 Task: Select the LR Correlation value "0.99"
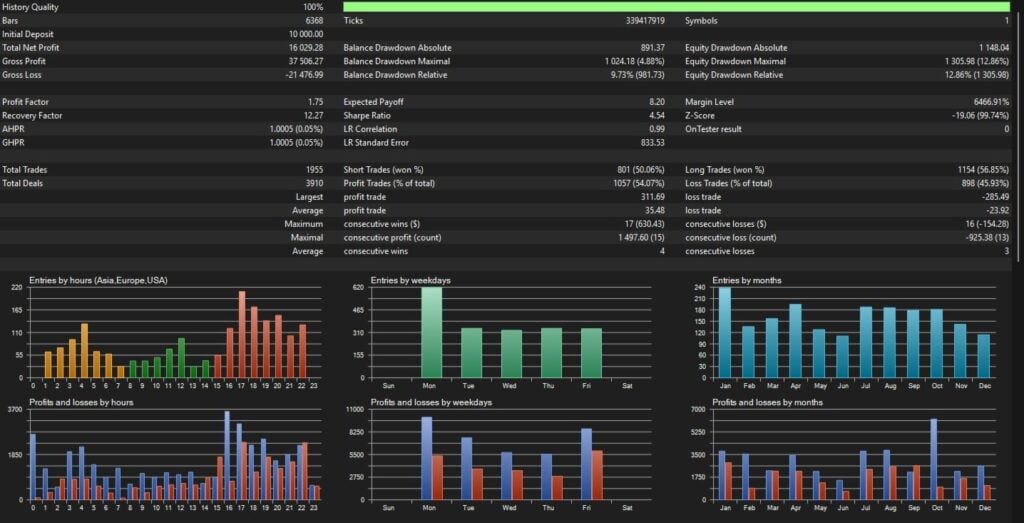[x=658, y=129]
